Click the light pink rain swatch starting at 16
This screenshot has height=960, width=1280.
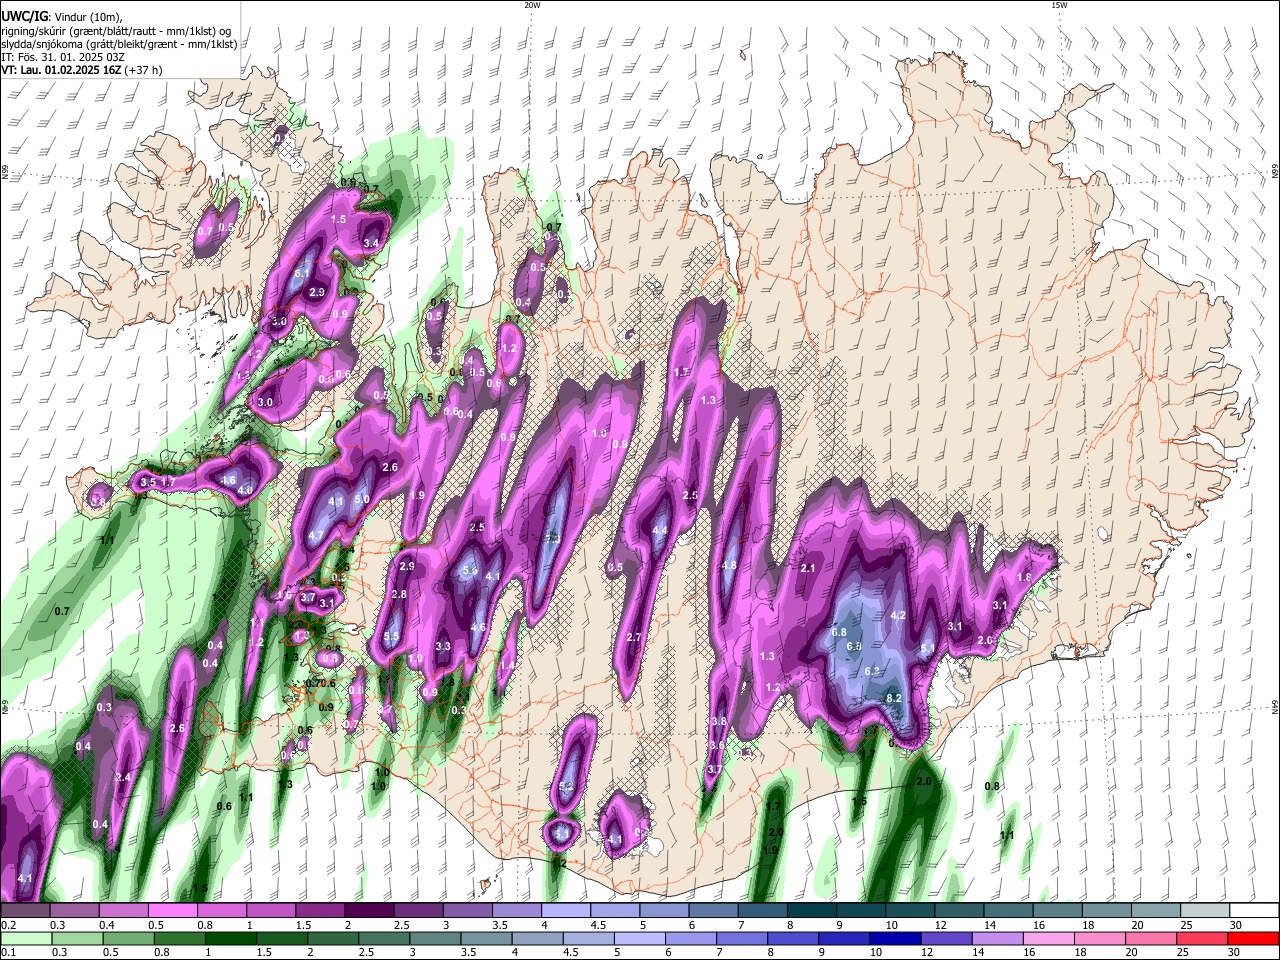tap(1047, 939)
